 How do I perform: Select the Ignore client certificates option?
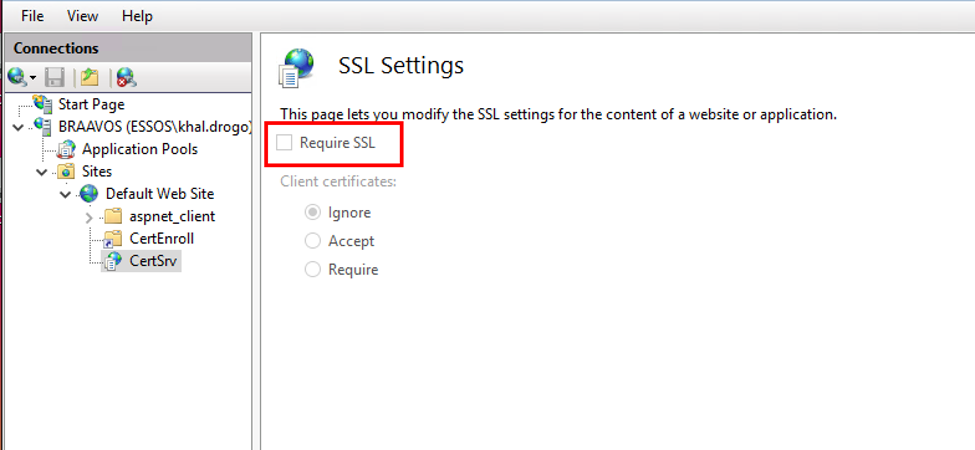313,212
